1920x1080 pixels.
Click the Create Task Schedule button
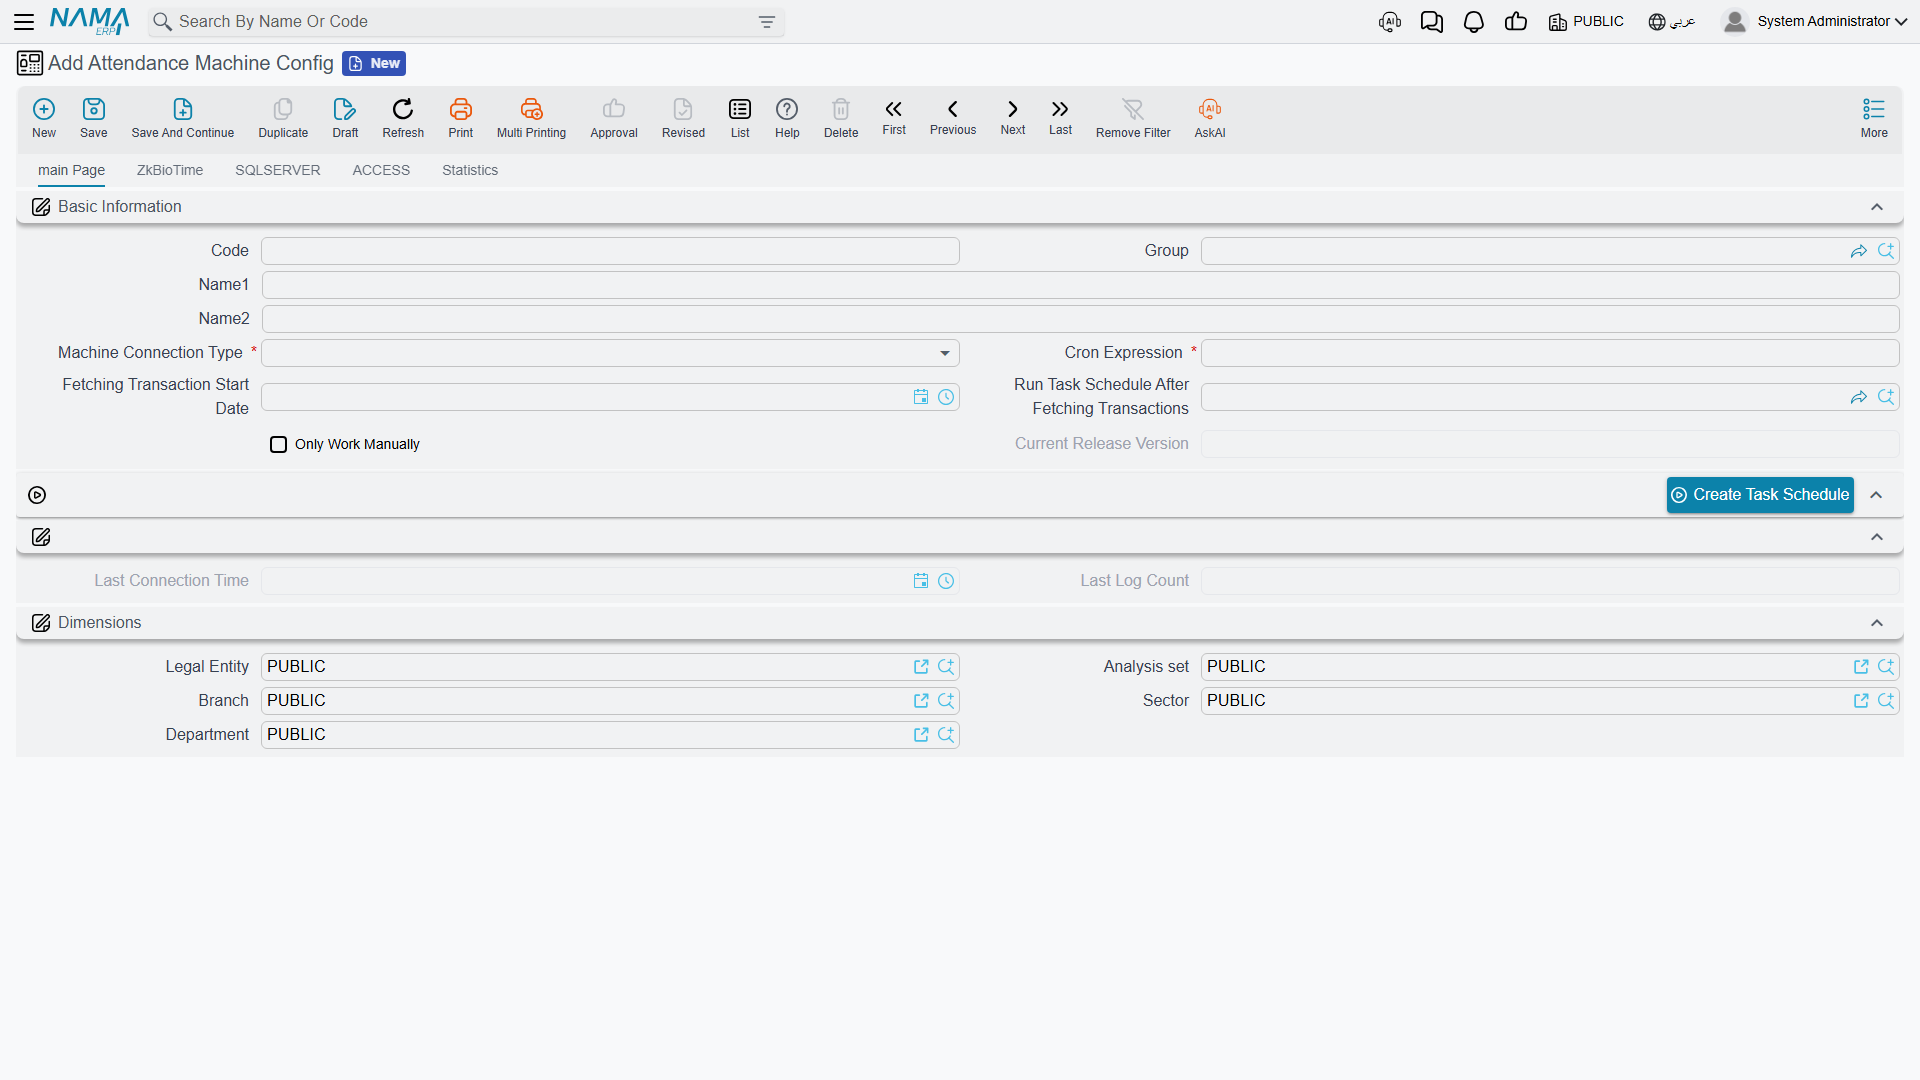(x=1760, y=495)
